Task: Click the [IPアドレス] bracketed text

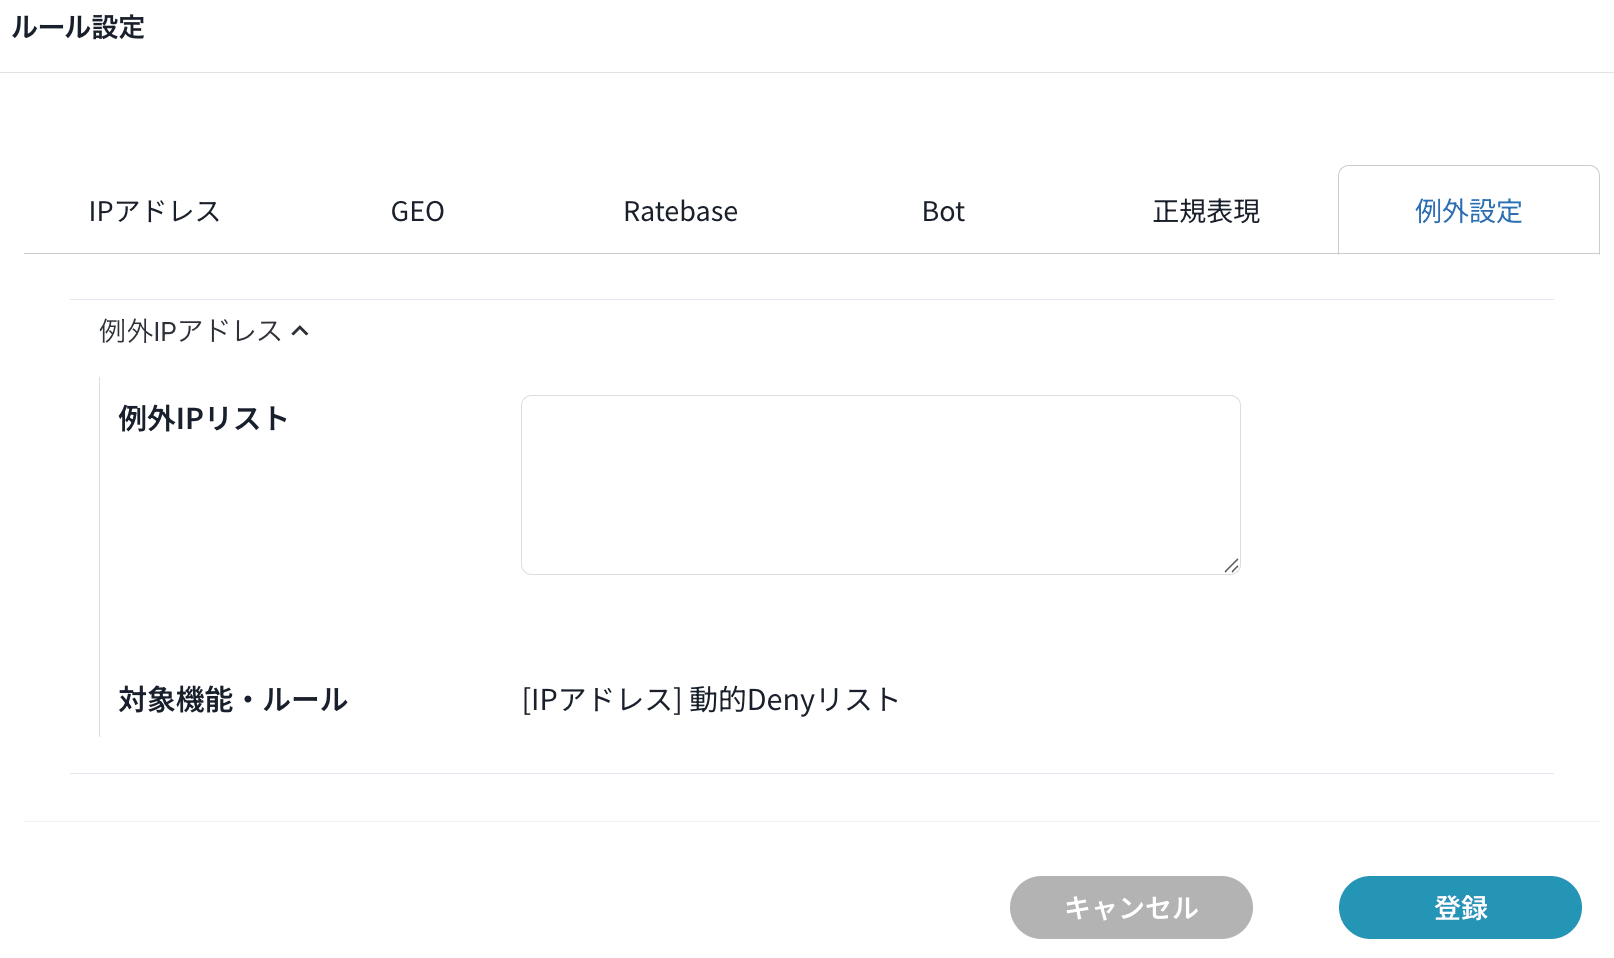Action: tap(601, 699)
